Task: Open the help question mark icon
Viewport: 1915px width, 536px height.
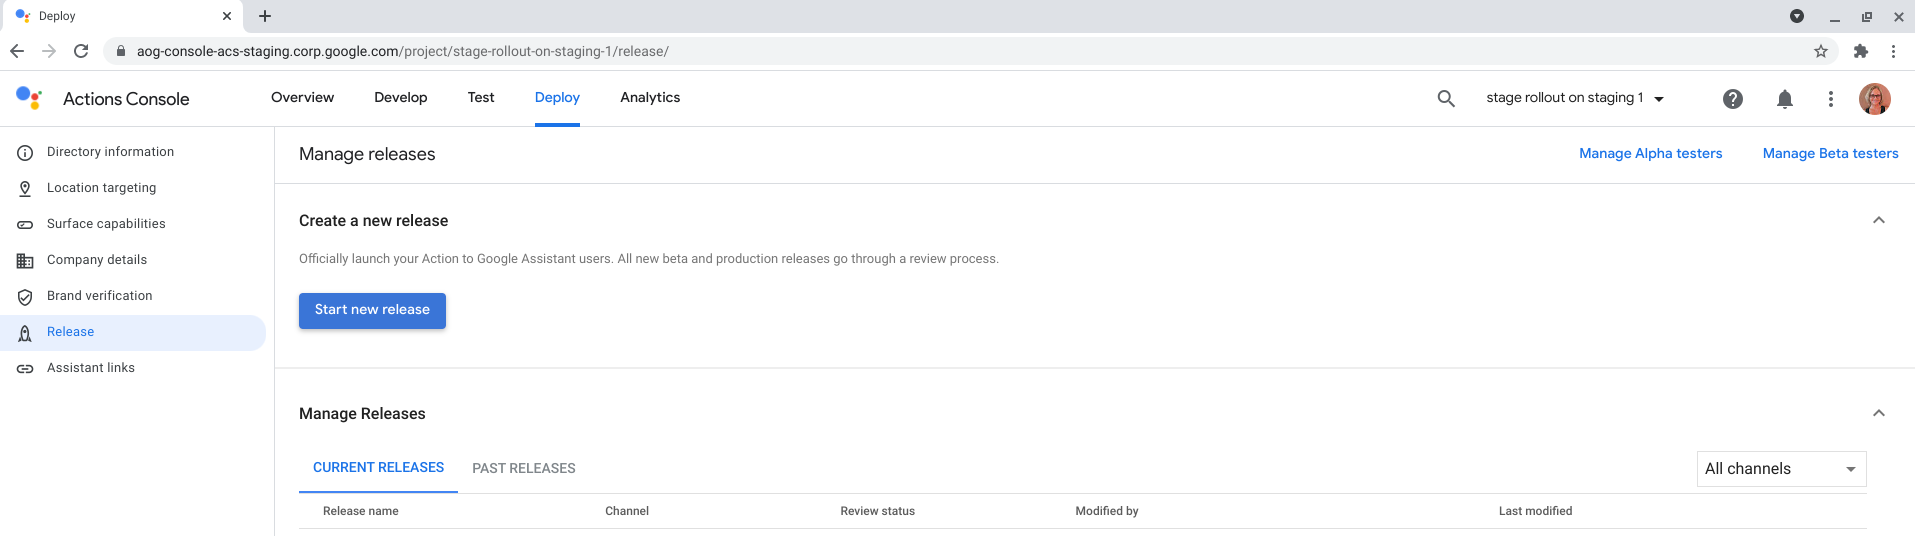Action: (x=1732, y=98)
